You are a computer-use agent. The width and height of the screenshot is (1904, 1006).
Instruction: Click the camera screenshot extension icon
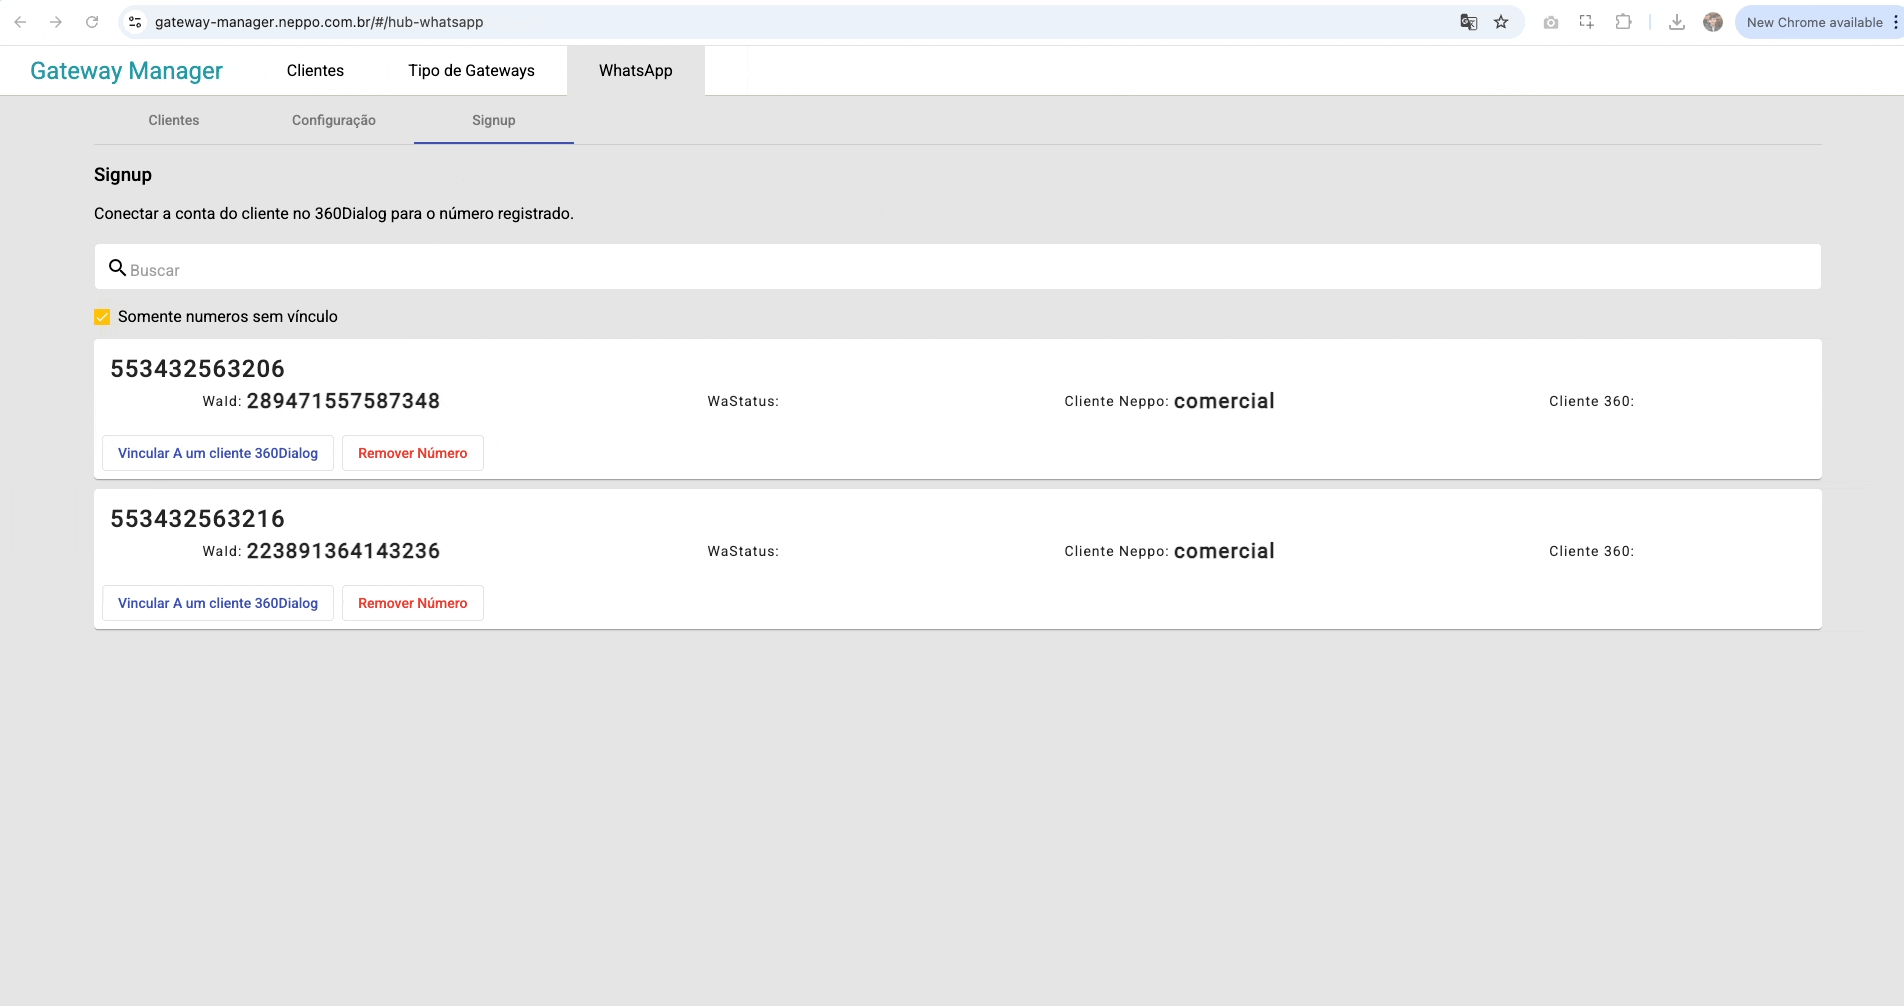1551,22
